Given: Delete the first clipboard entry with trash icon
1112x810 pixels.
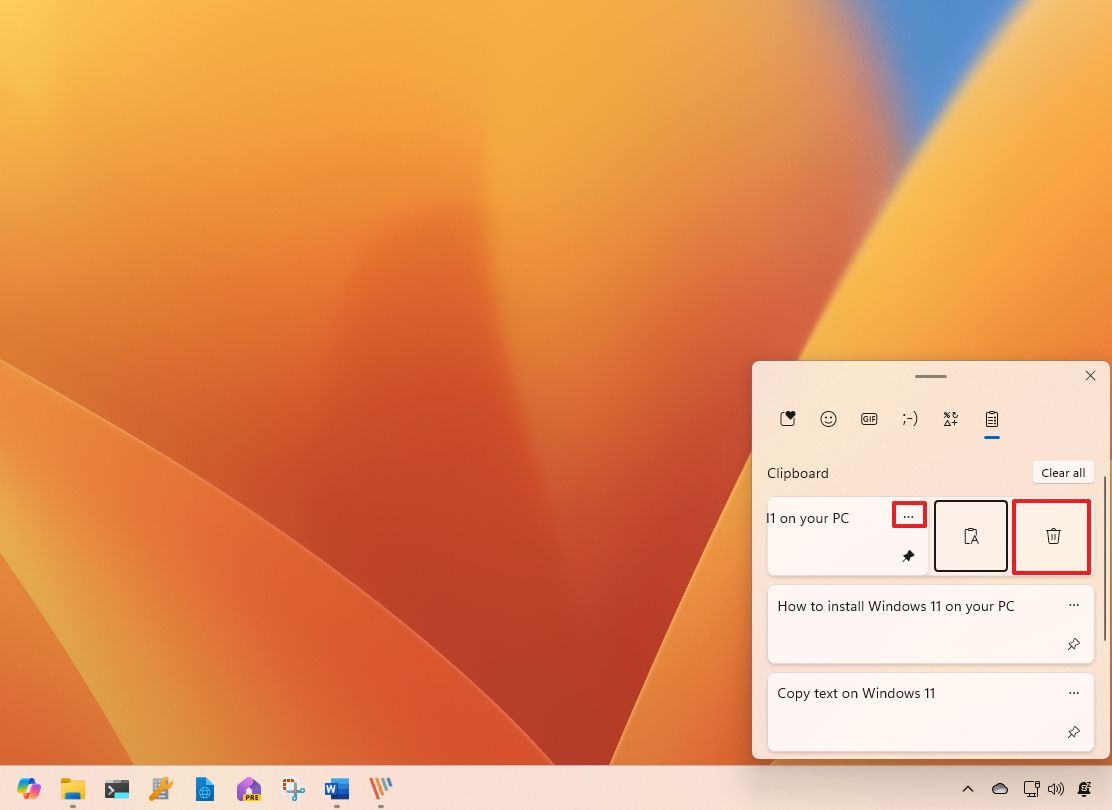Looking at the screenshot, I should point(1051,536).
